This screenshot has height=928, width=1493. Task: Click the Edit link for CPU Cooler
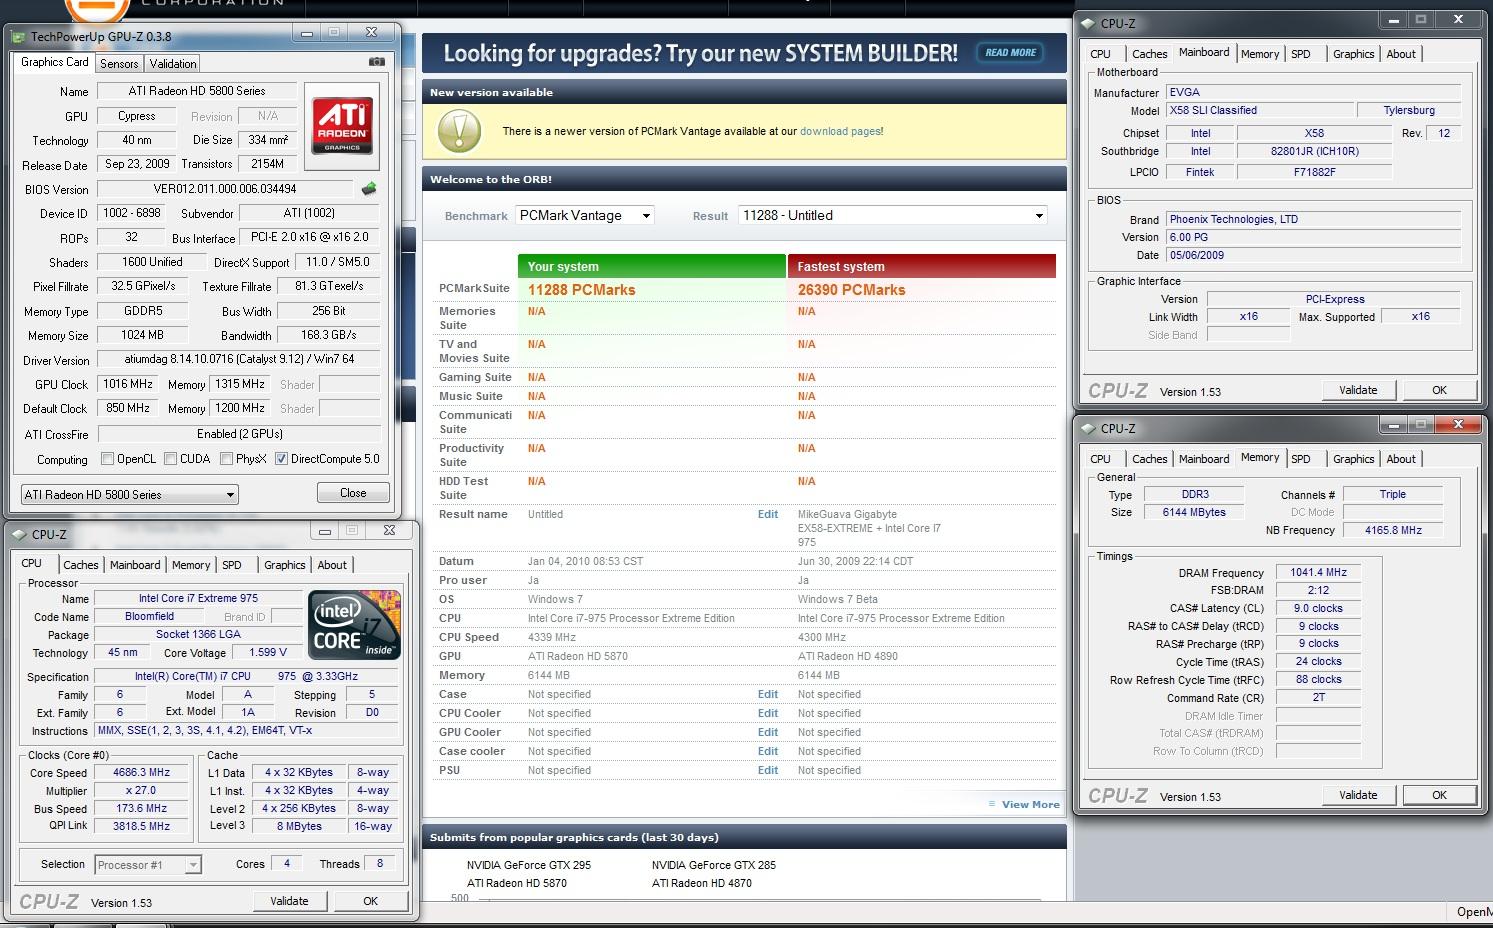tap(768, 713)
